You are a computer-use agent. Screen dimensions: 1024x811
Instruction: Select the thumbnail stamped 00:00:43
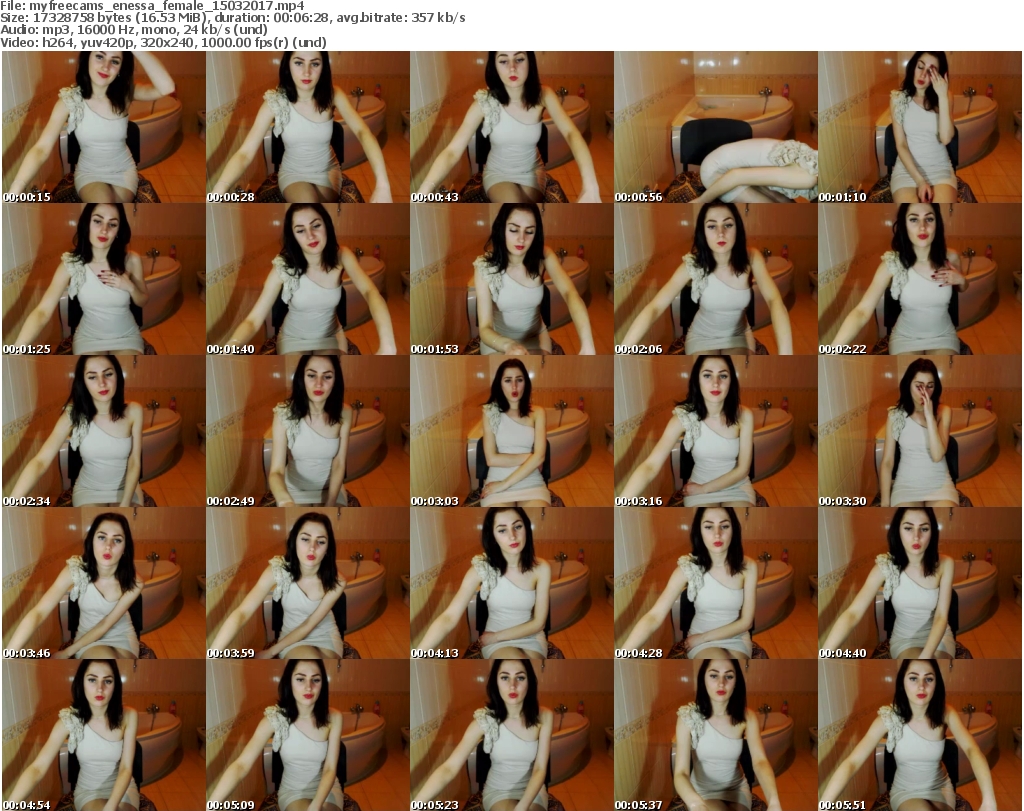(x=511, y=127)
